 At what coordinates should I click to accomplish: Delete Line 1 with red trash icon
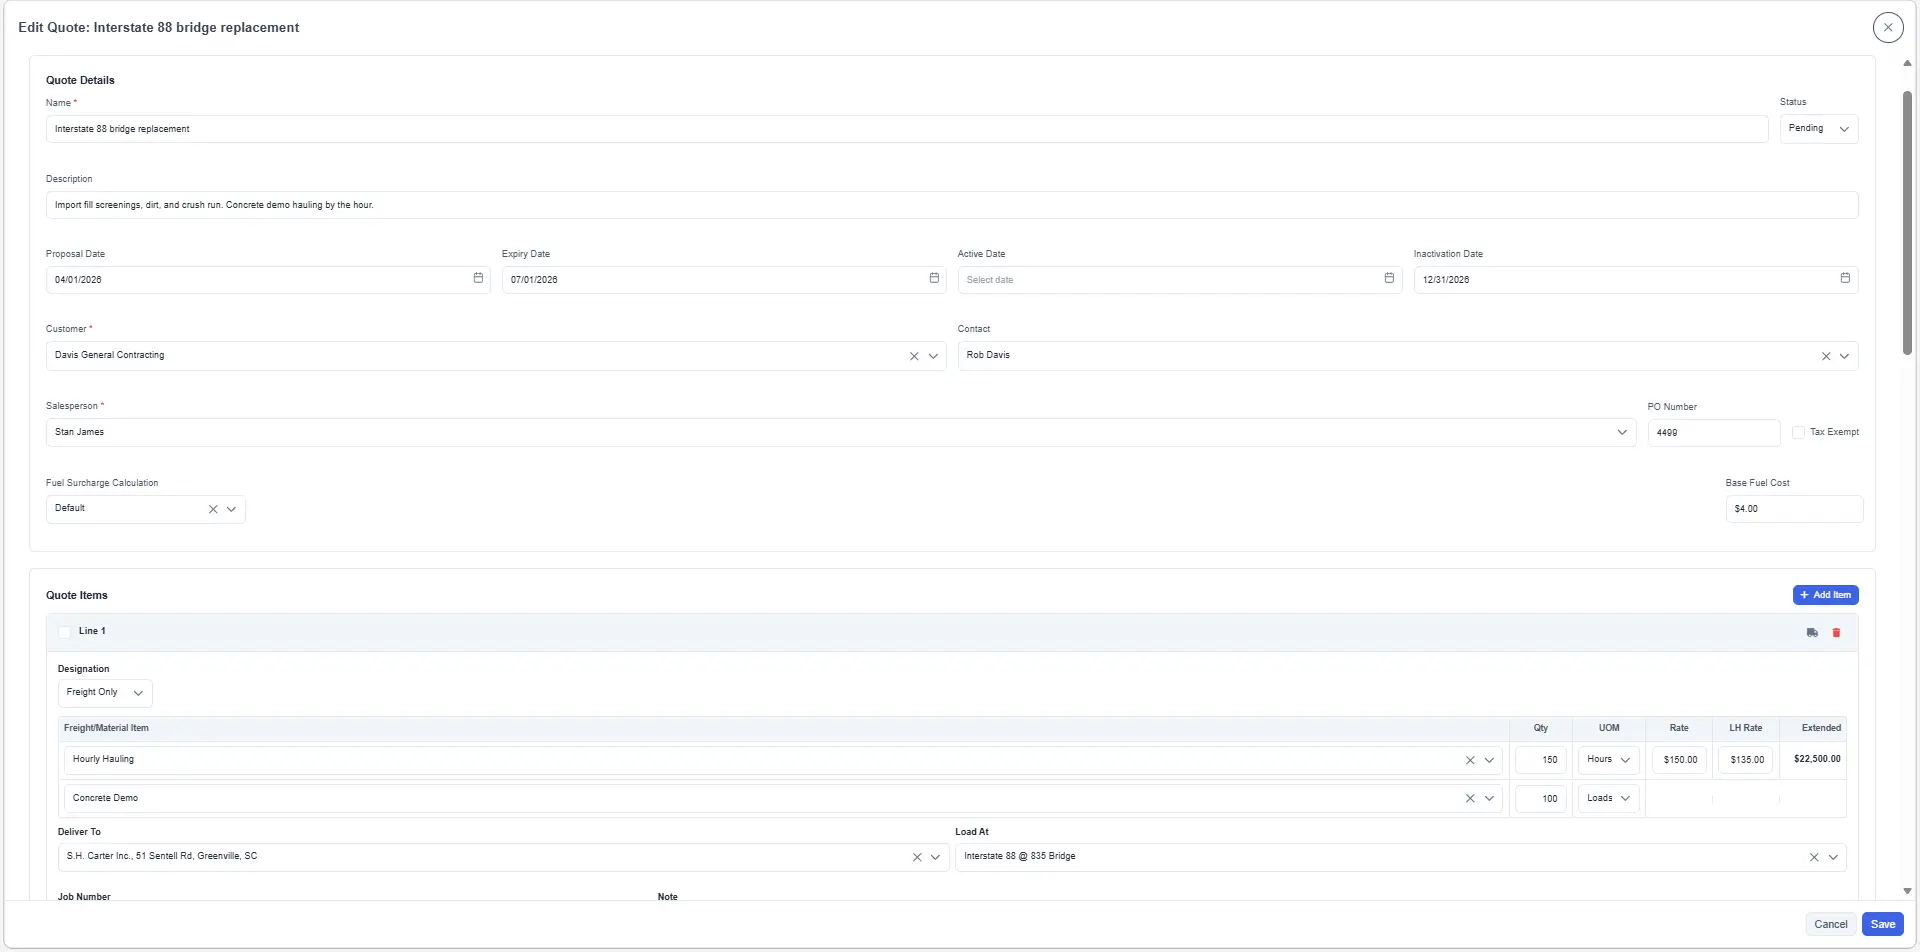click(x=1836, y=633)
